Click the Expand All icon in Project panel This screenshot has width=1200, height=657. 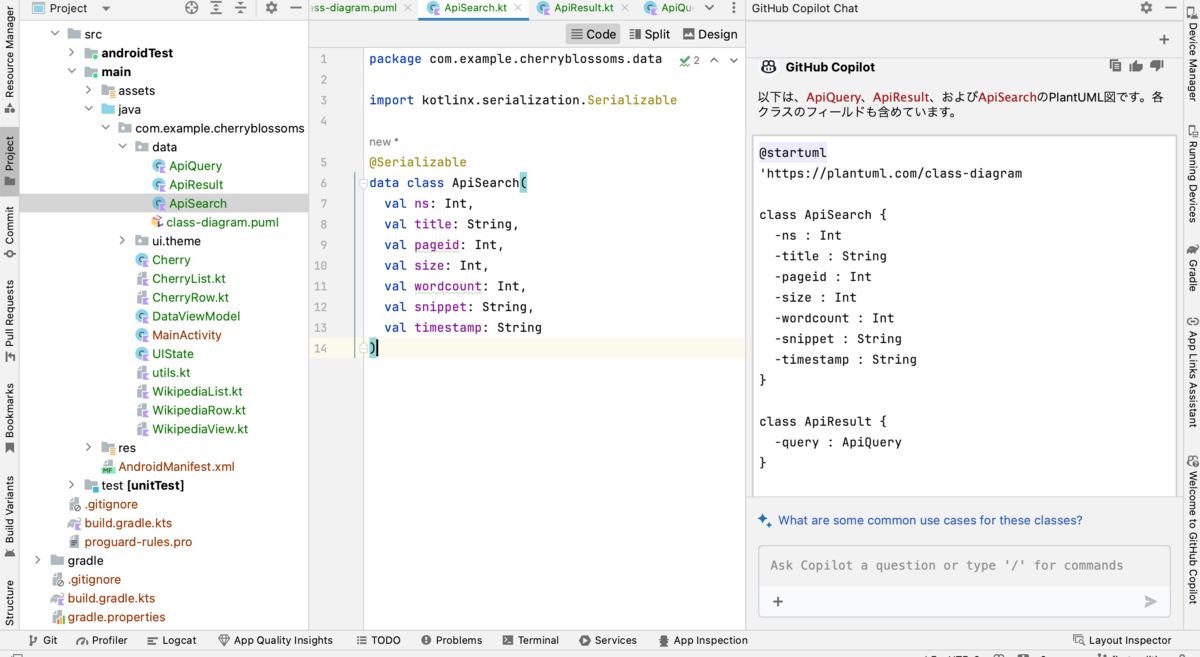click(216, 8)
